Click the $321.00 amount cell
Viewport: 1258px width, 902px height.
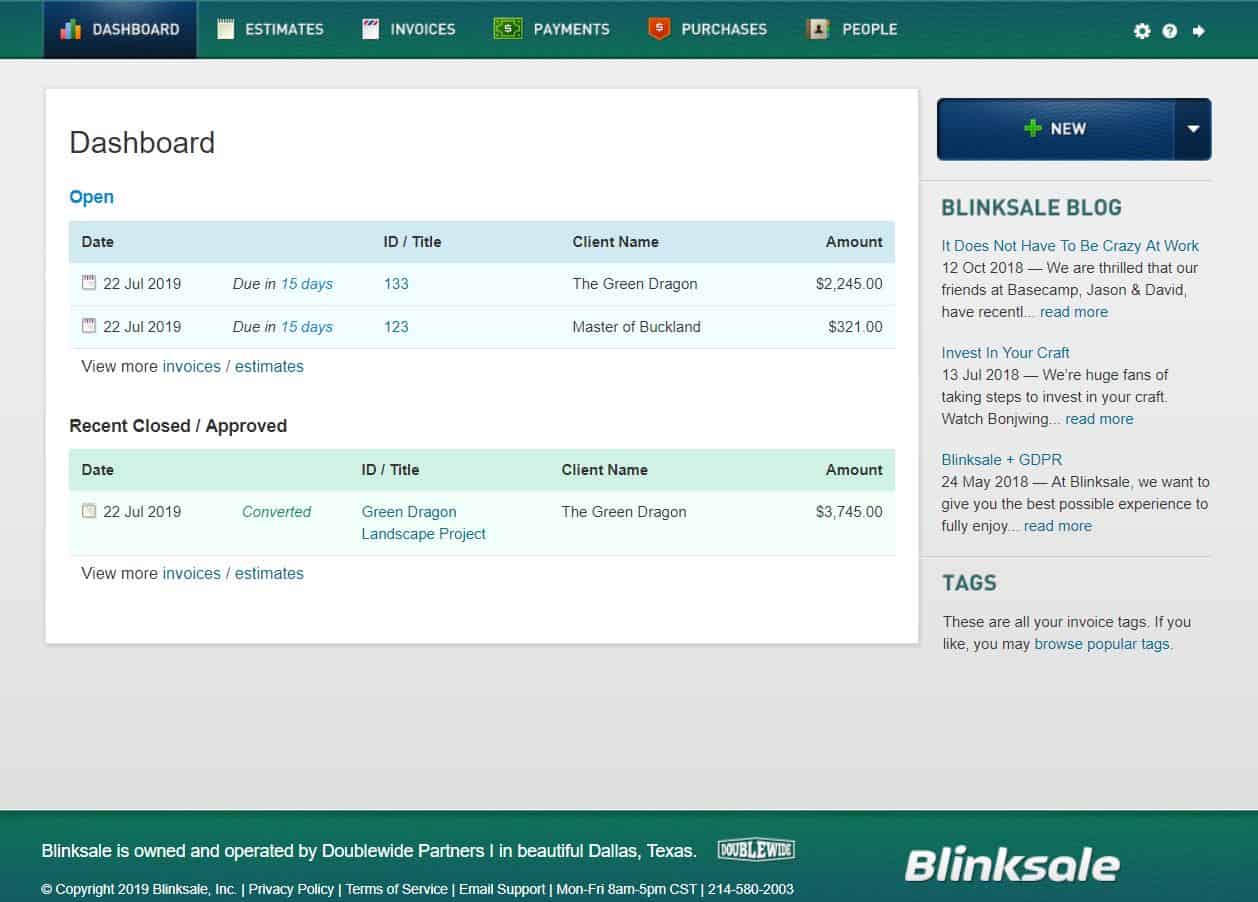coord(855,327)
